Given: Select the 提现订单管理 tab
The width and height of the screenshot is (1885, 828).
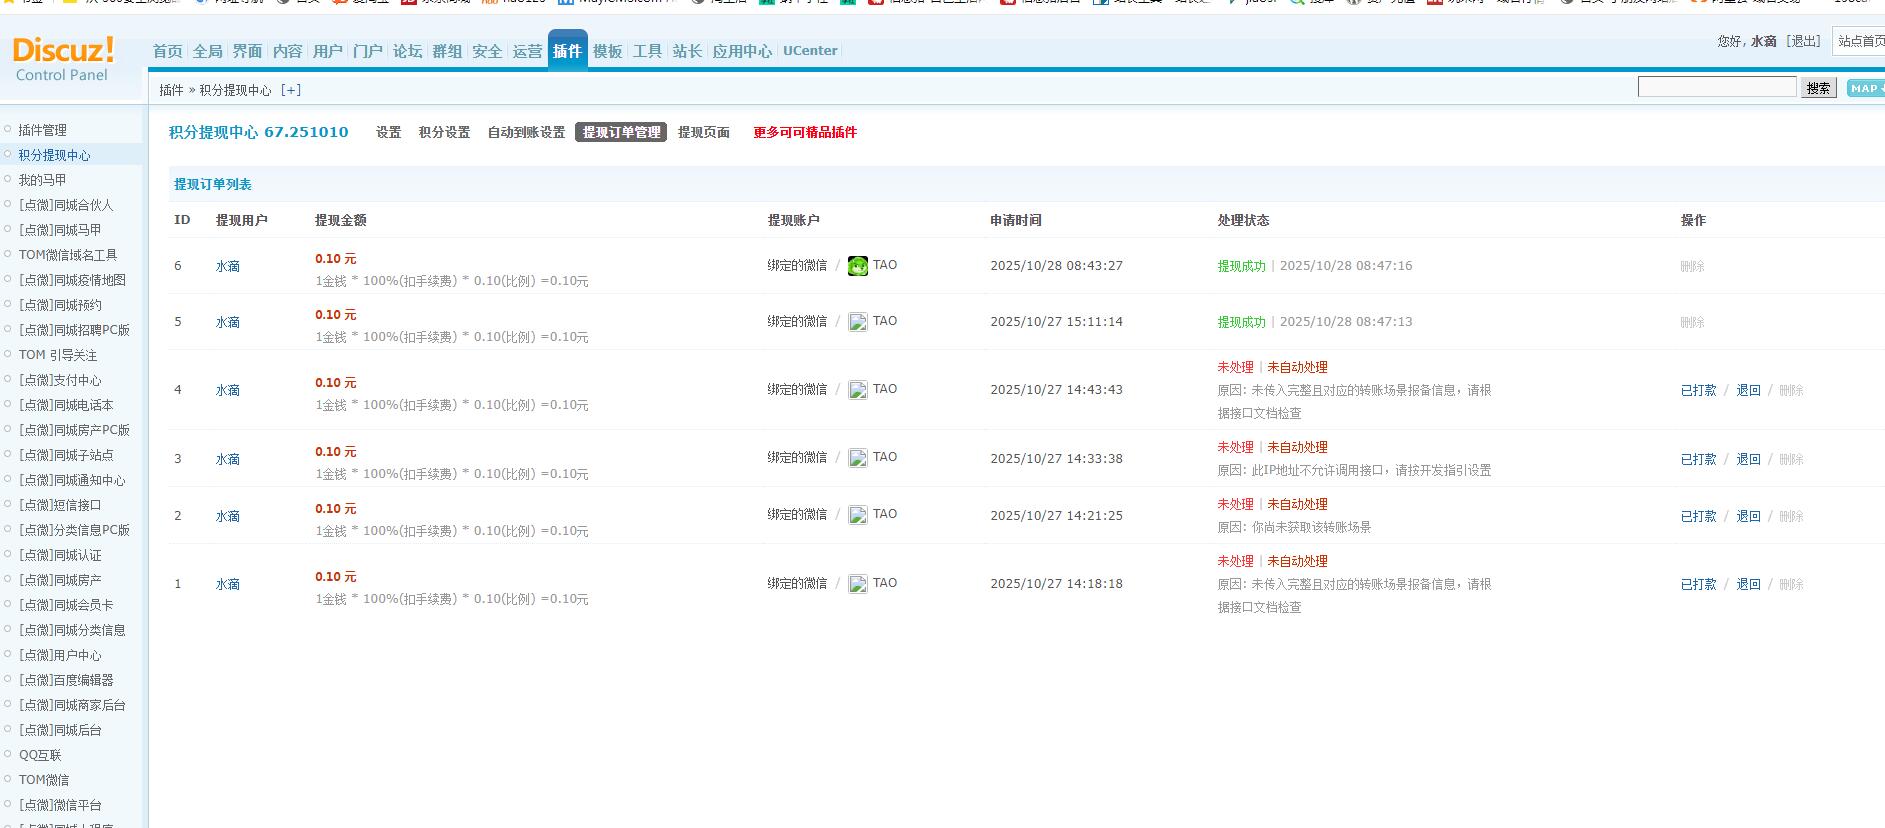Looking at the screenshot, I should tap(621, 132).
